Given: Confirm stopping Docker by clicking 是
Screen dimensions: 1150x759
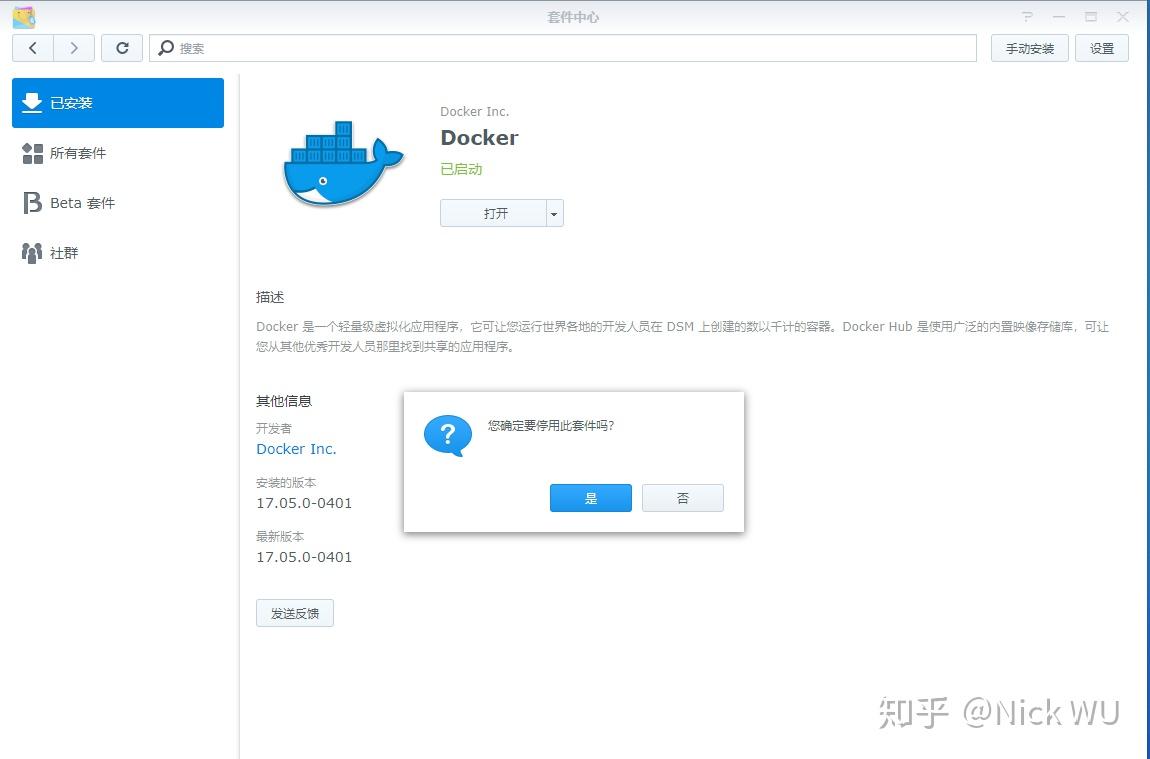Looking at the screenshot, I should [590, 497].
